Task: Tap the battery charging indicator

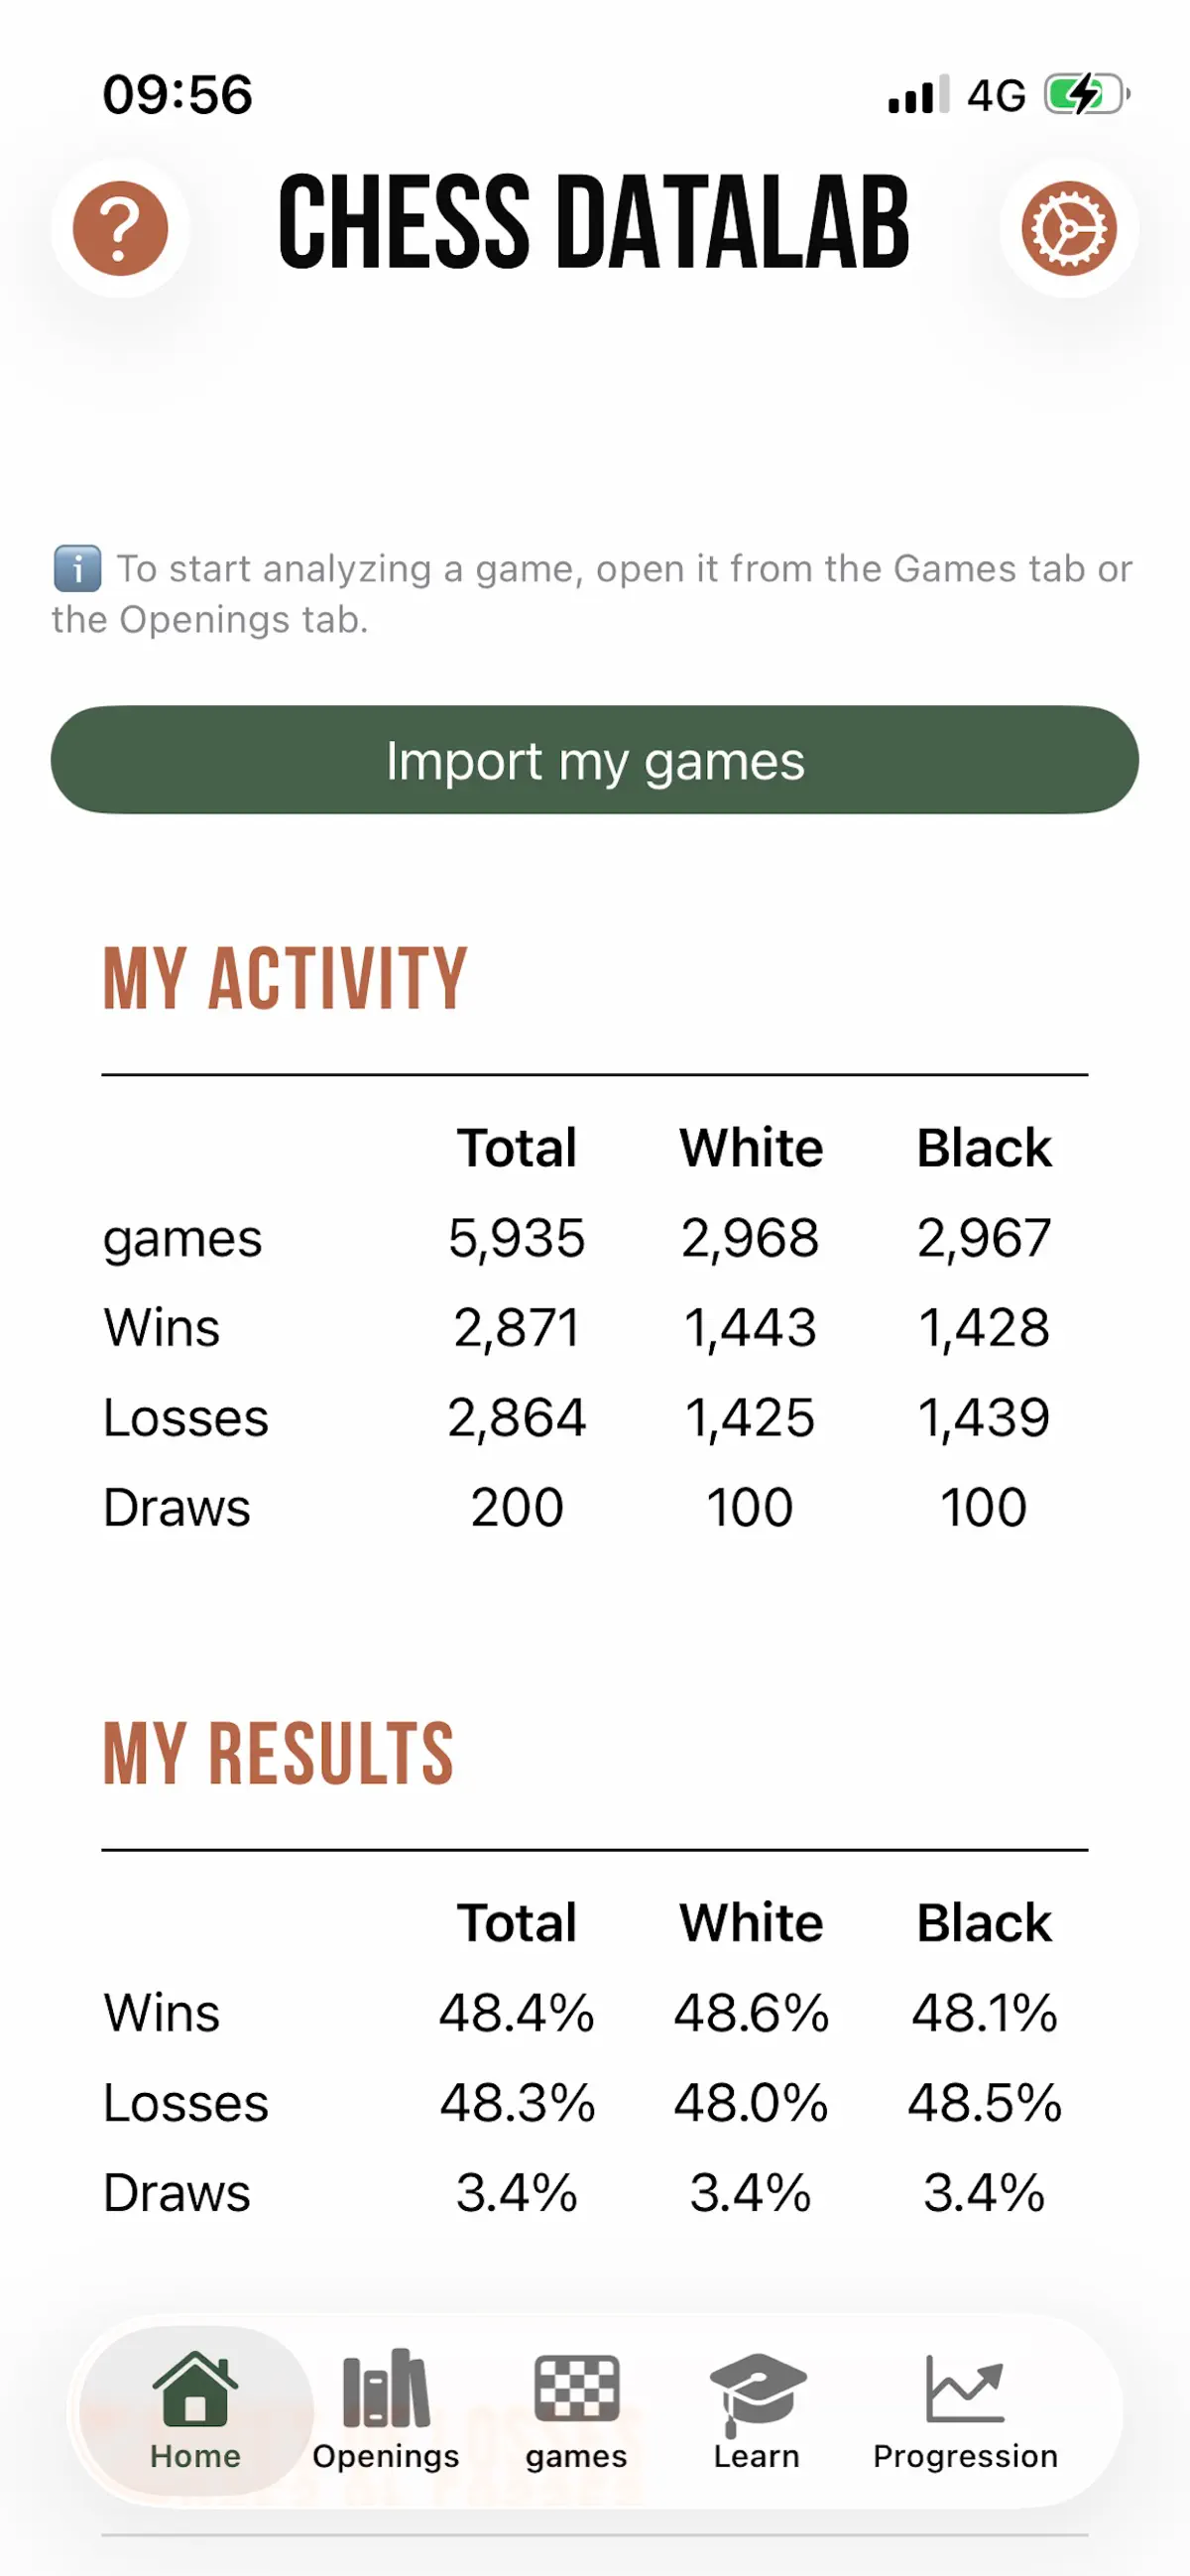Action: [1087, 95]
